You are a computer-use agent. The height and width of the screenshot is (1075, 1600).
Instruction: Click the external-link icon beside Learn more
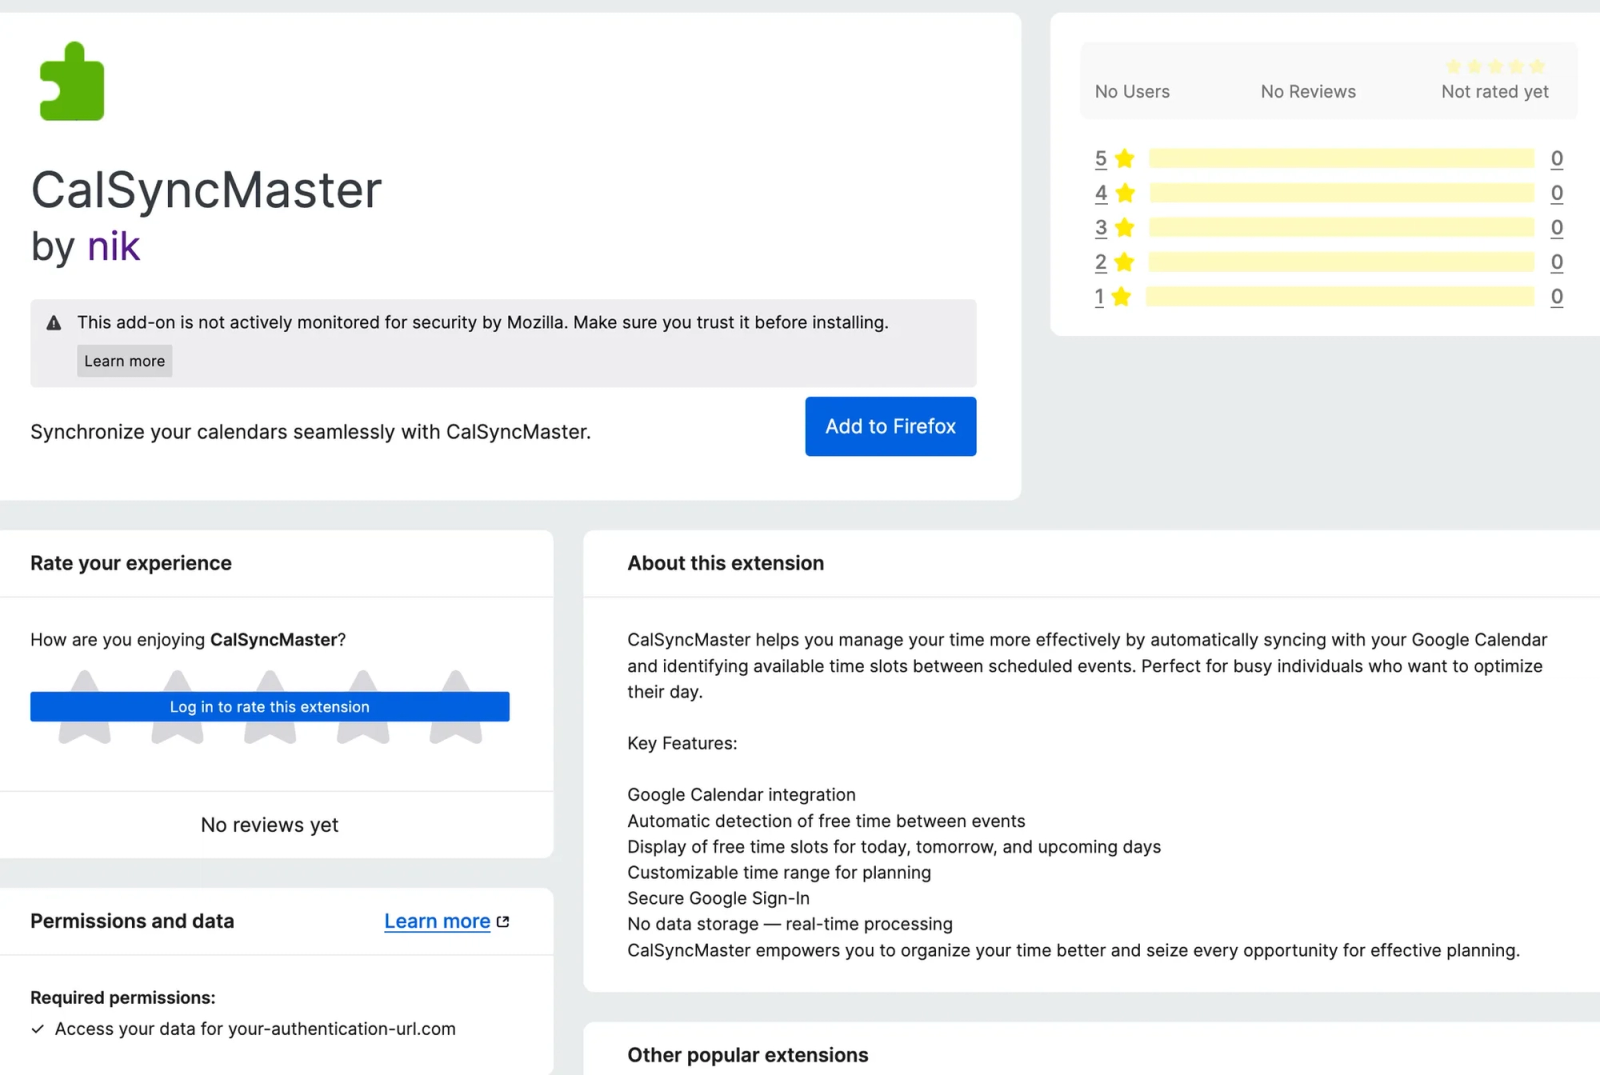click(503, 922)
